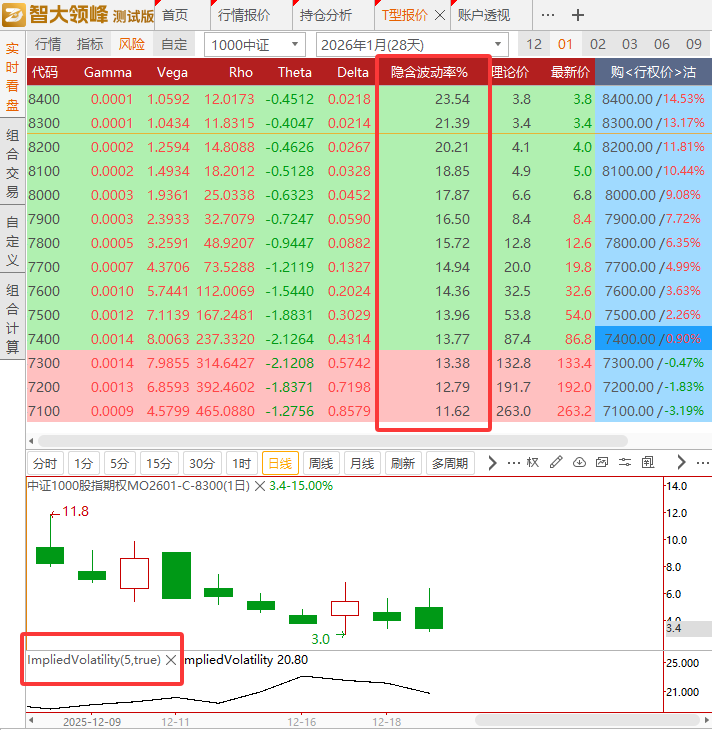Open 组合交易 in the left sidebar
This screenshot has width=712, height=730.
(12, 164)
